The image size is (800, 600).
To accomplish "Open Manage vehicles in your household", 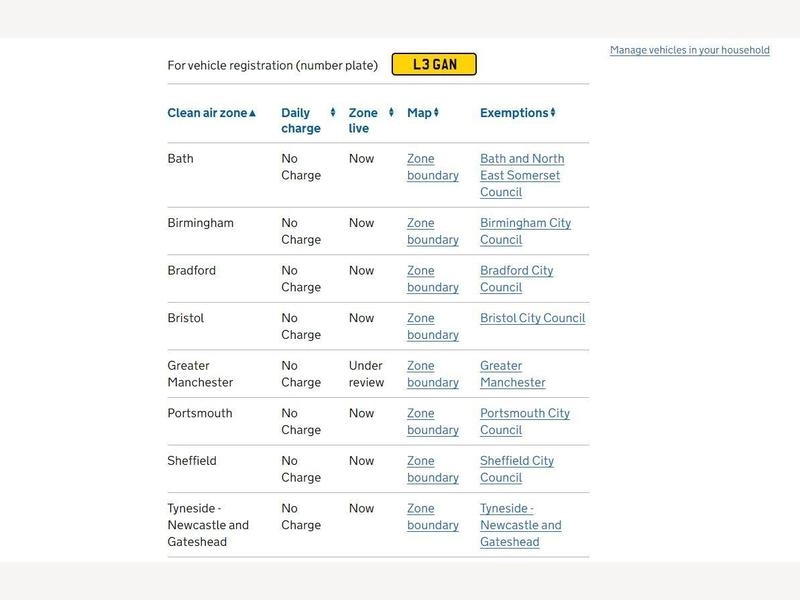I will coord(690,50).
